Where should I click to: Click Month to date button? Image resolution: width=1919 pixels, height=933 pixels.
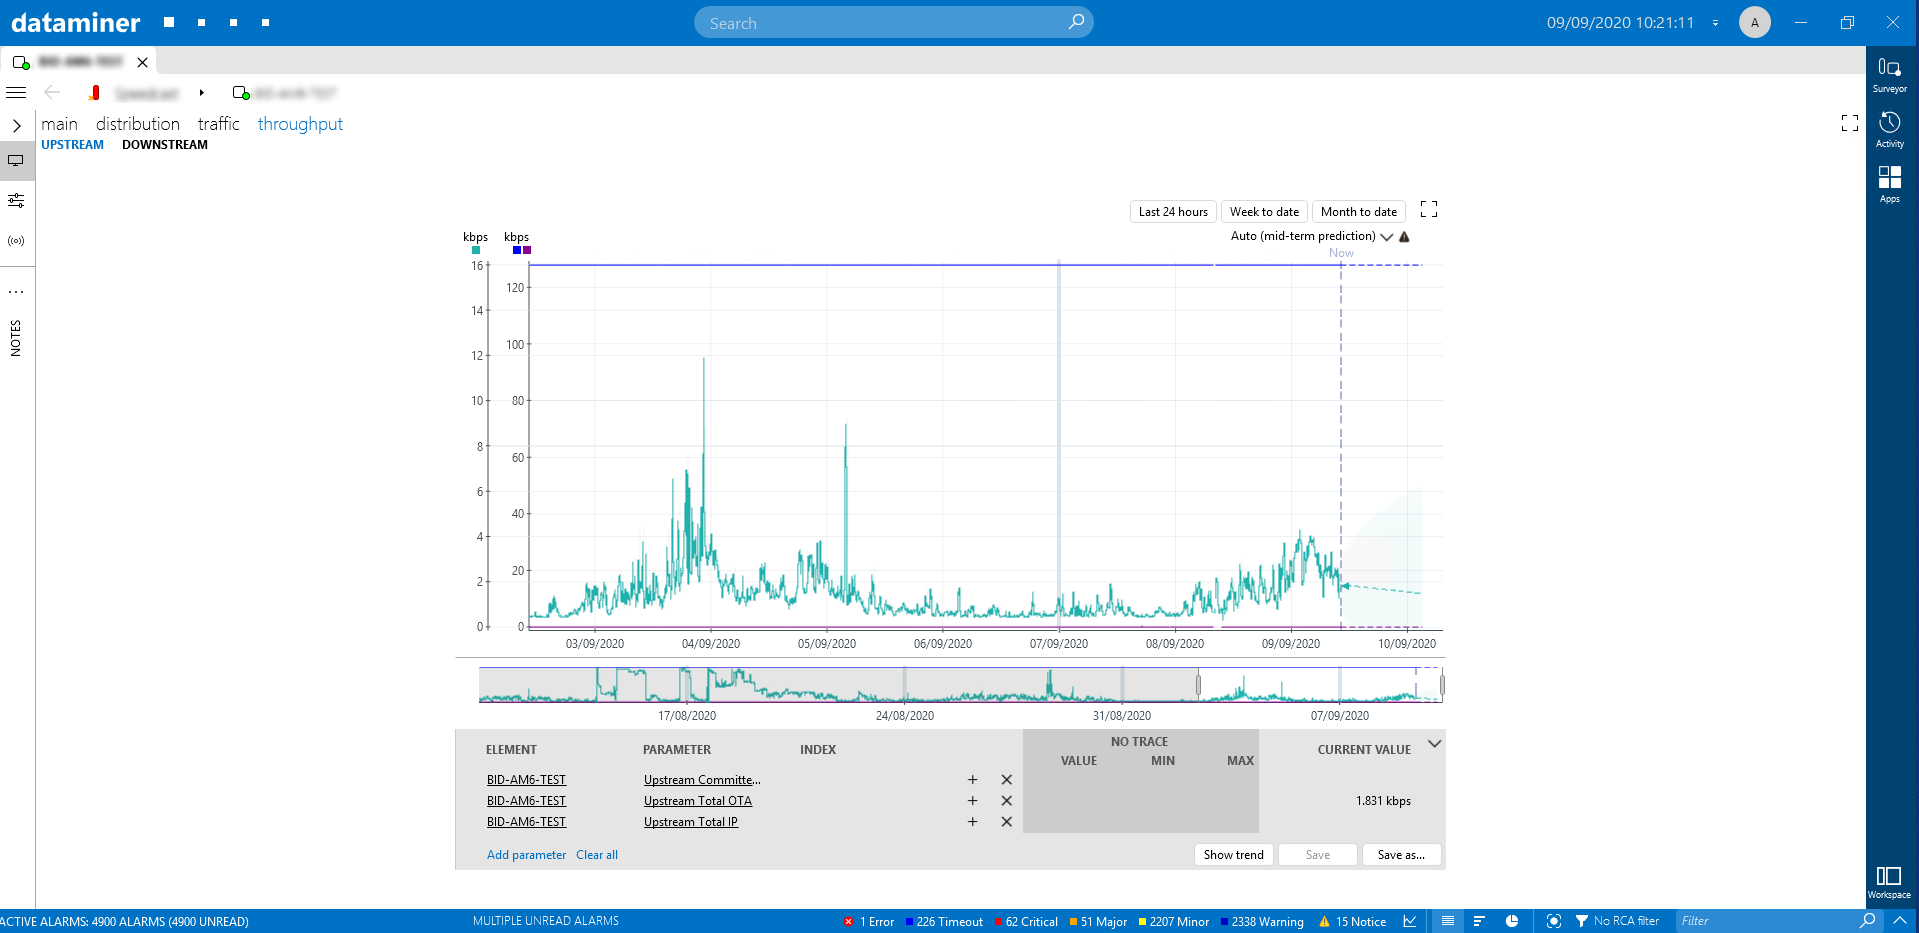[1358, 212]
